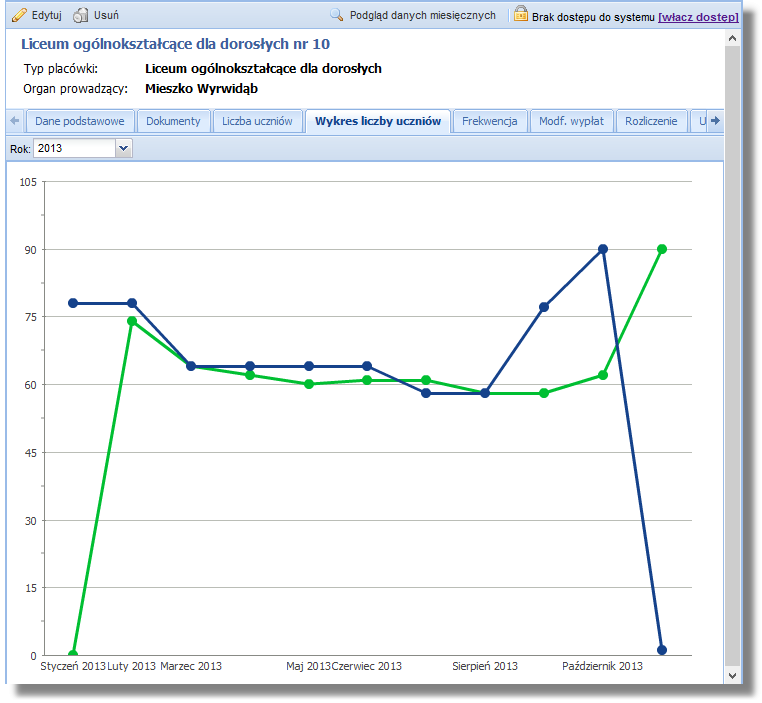Click green data point for Luty 2013

pyautogui.click(x=132, y=321)
